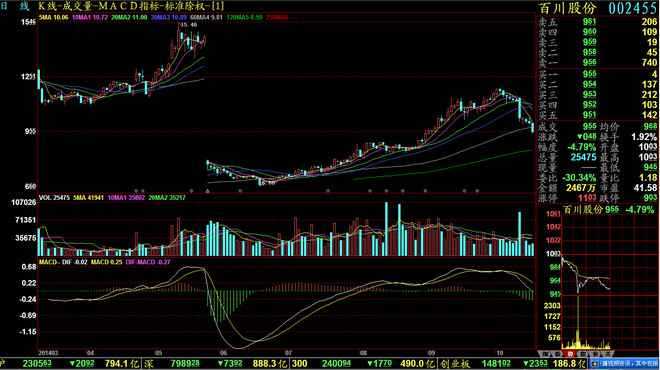Click the 创业板 turnover 186.8亿

[x=570, y=364]
